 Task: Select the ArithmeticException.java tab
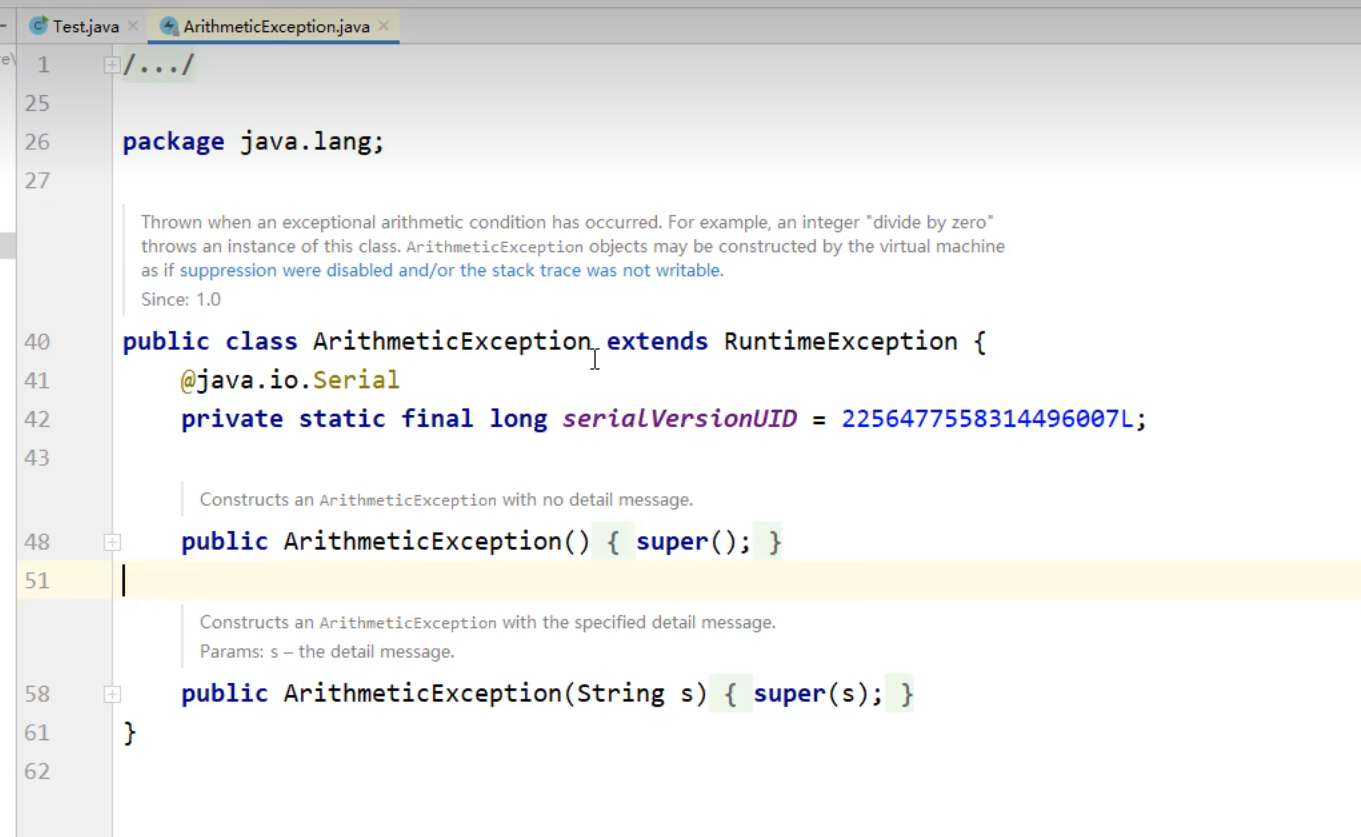pos(276,27)
